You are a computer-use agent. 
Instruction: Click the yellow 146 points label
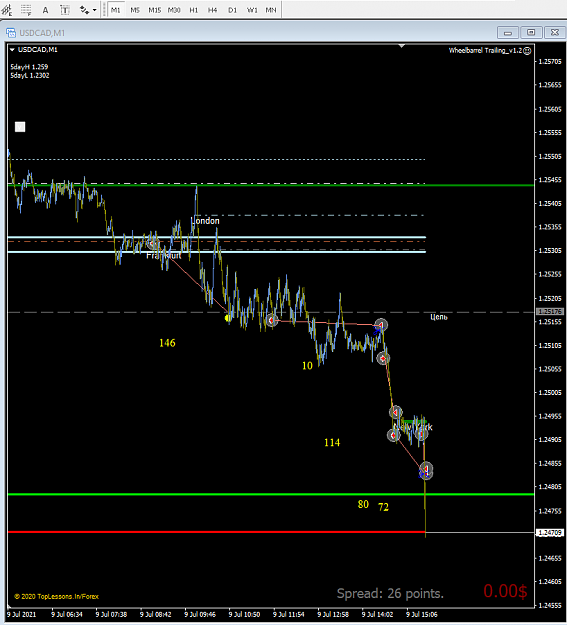click(167, 343)
